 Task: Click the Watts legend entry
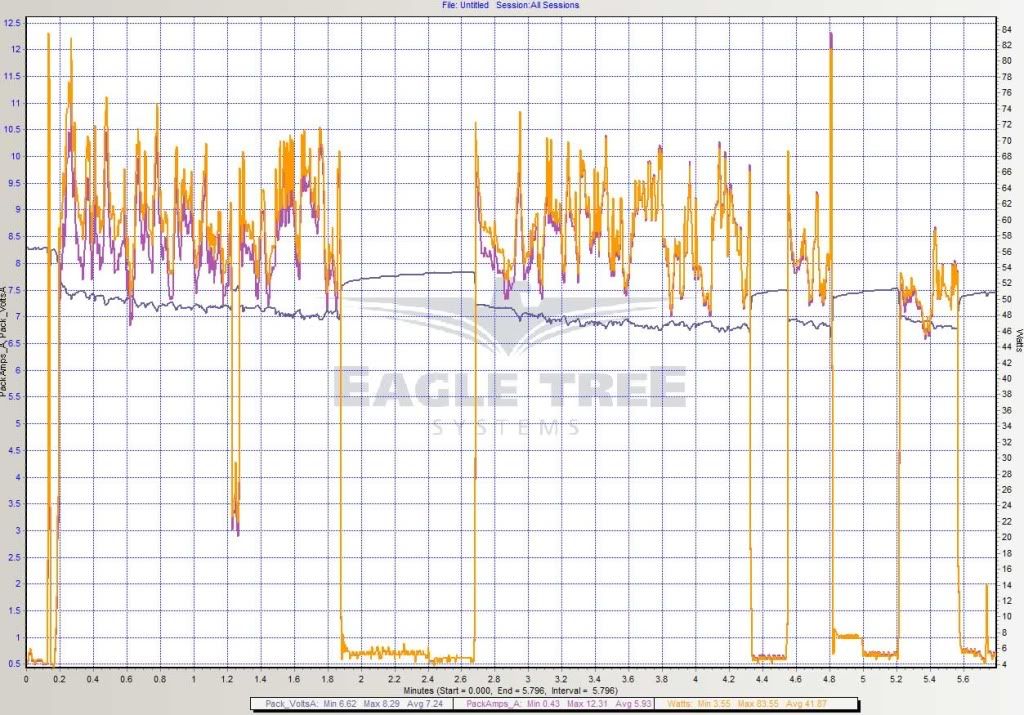[x=746, y=704]
